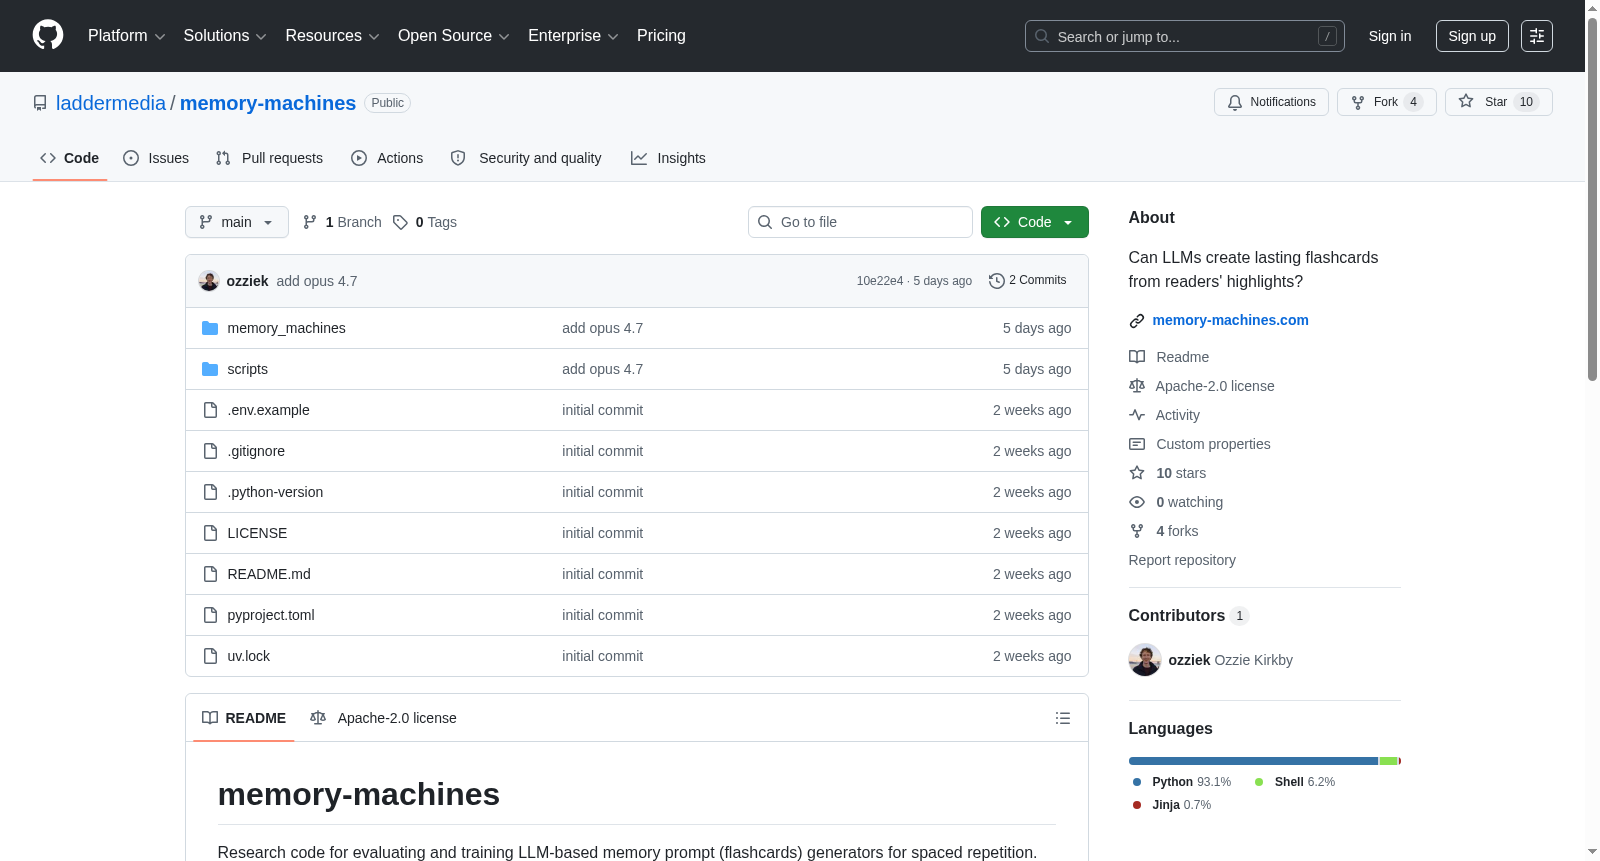Viewport: 1600px width, 861px height.
Task: Click the Pricing link
Action: (661, 35)
